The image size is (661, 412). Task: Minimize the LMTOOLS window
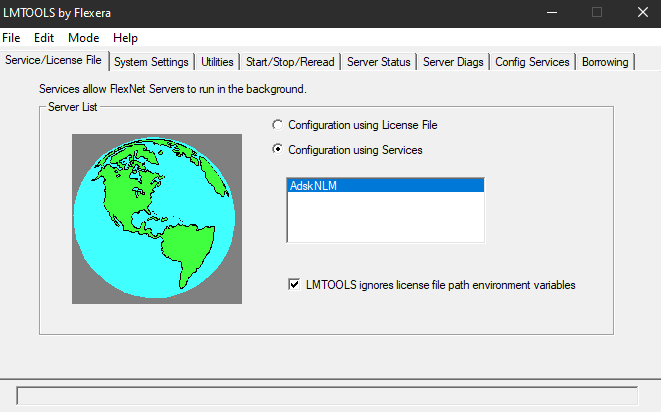coord(552,13)
